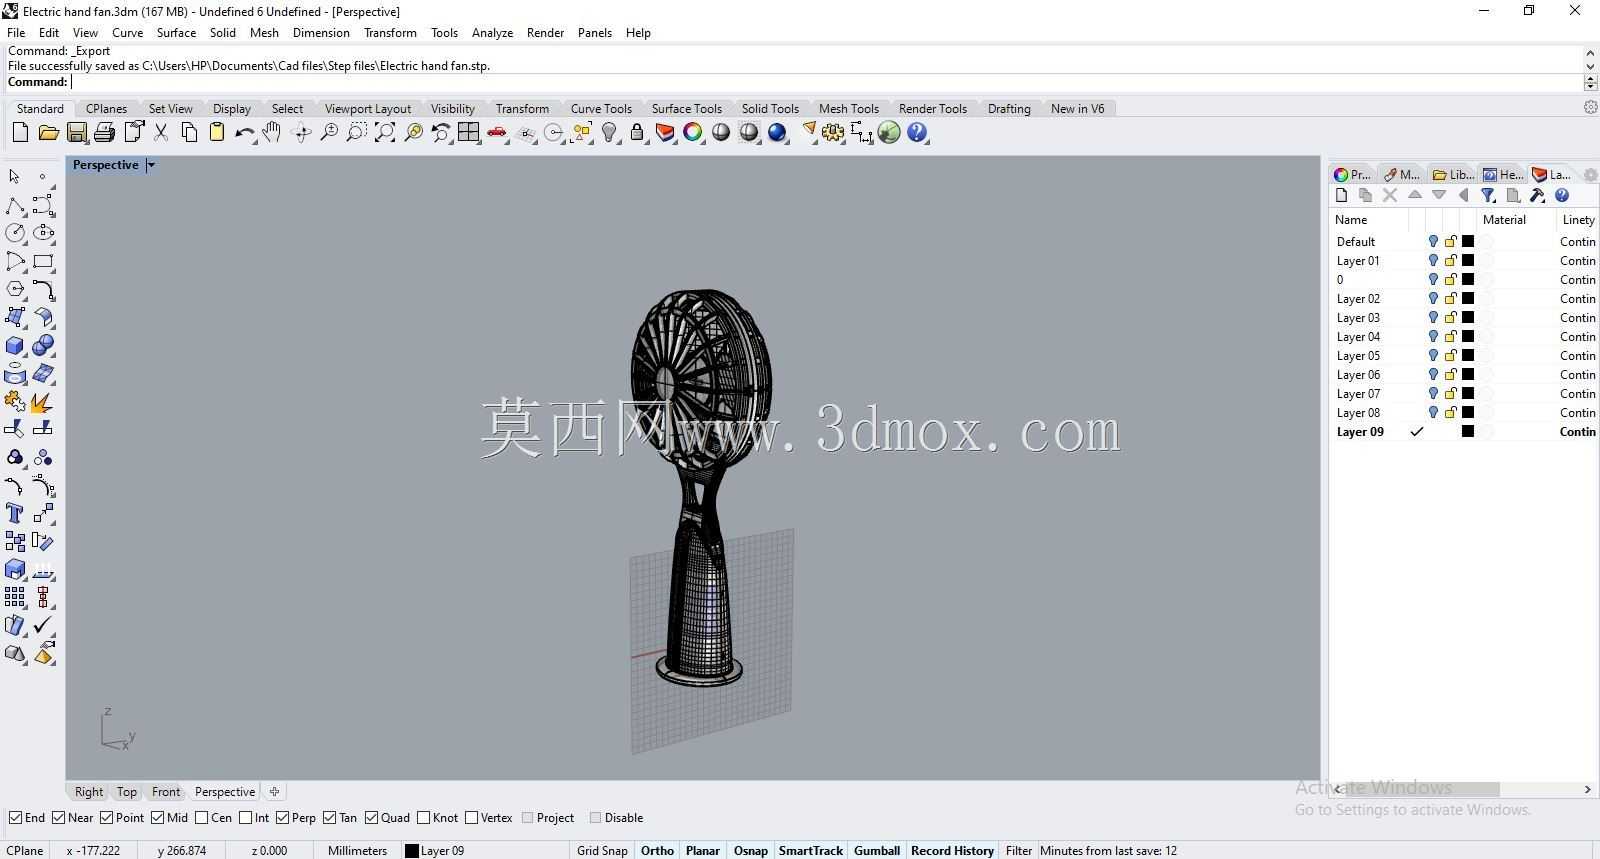
Task: Click the Lock objects padlock icon in toolbar
Action: (x=637, y=133)
